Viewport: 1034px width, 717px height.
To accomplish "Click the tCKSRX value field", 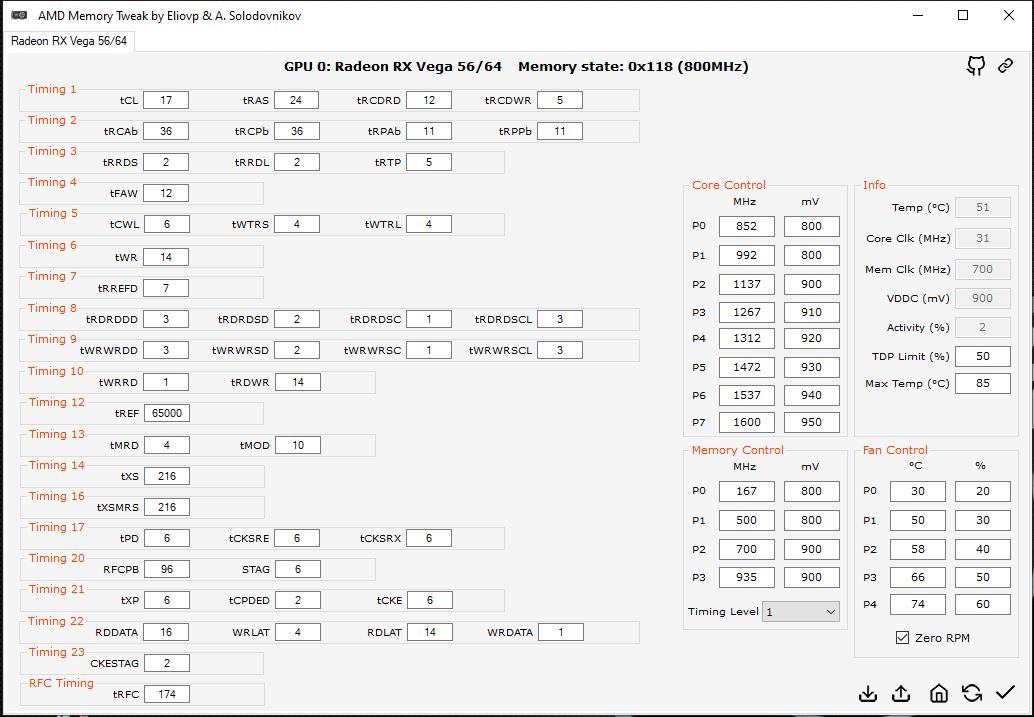I will 429,538.
